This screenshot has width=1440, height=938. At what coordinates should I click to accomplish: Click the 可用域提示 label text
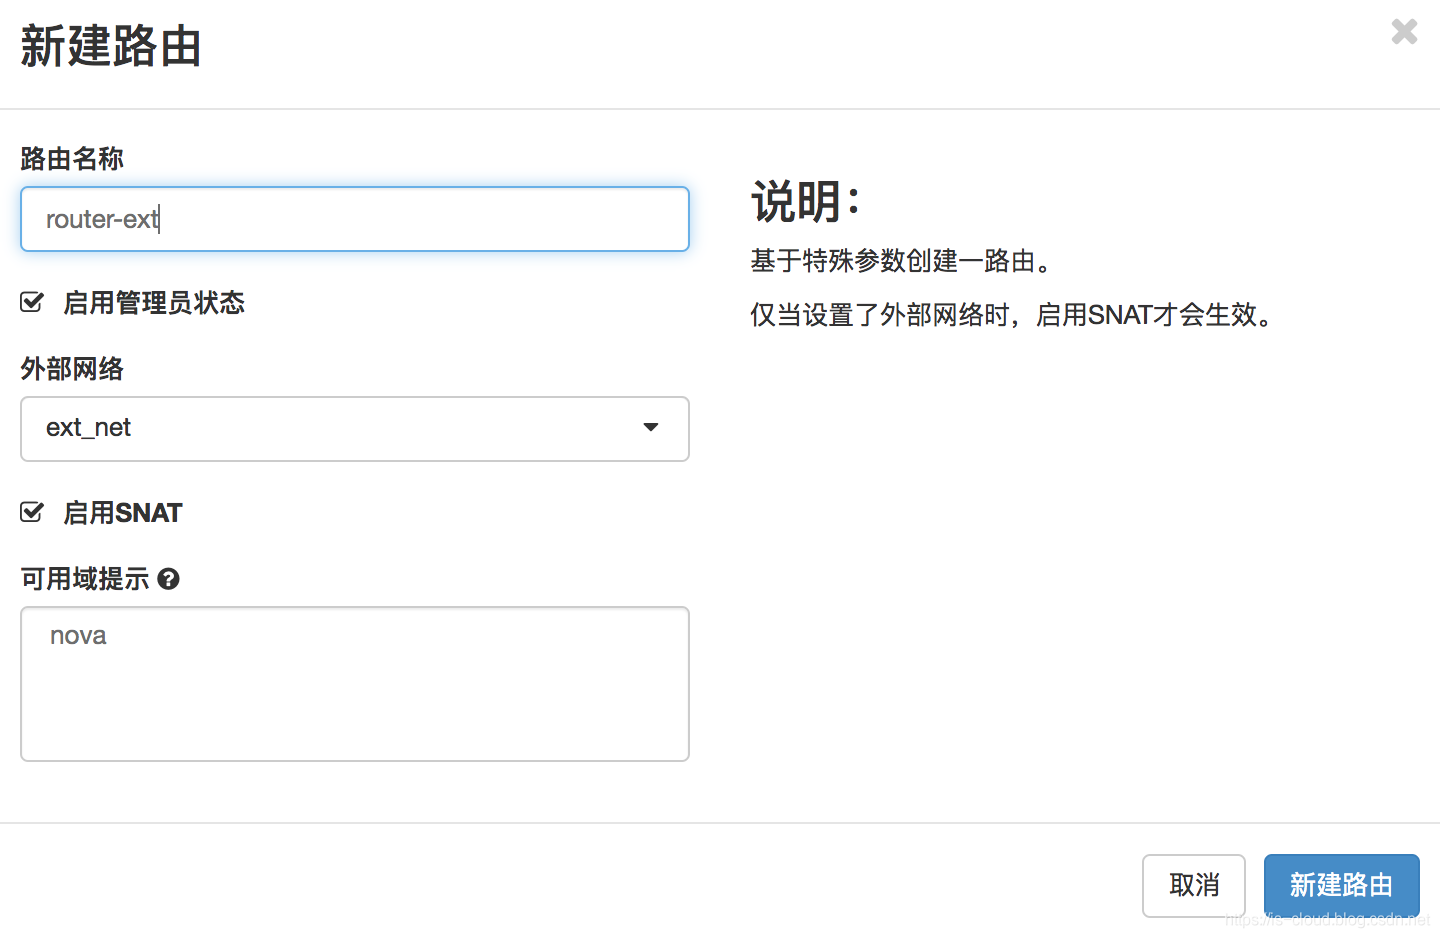point(85,579)
